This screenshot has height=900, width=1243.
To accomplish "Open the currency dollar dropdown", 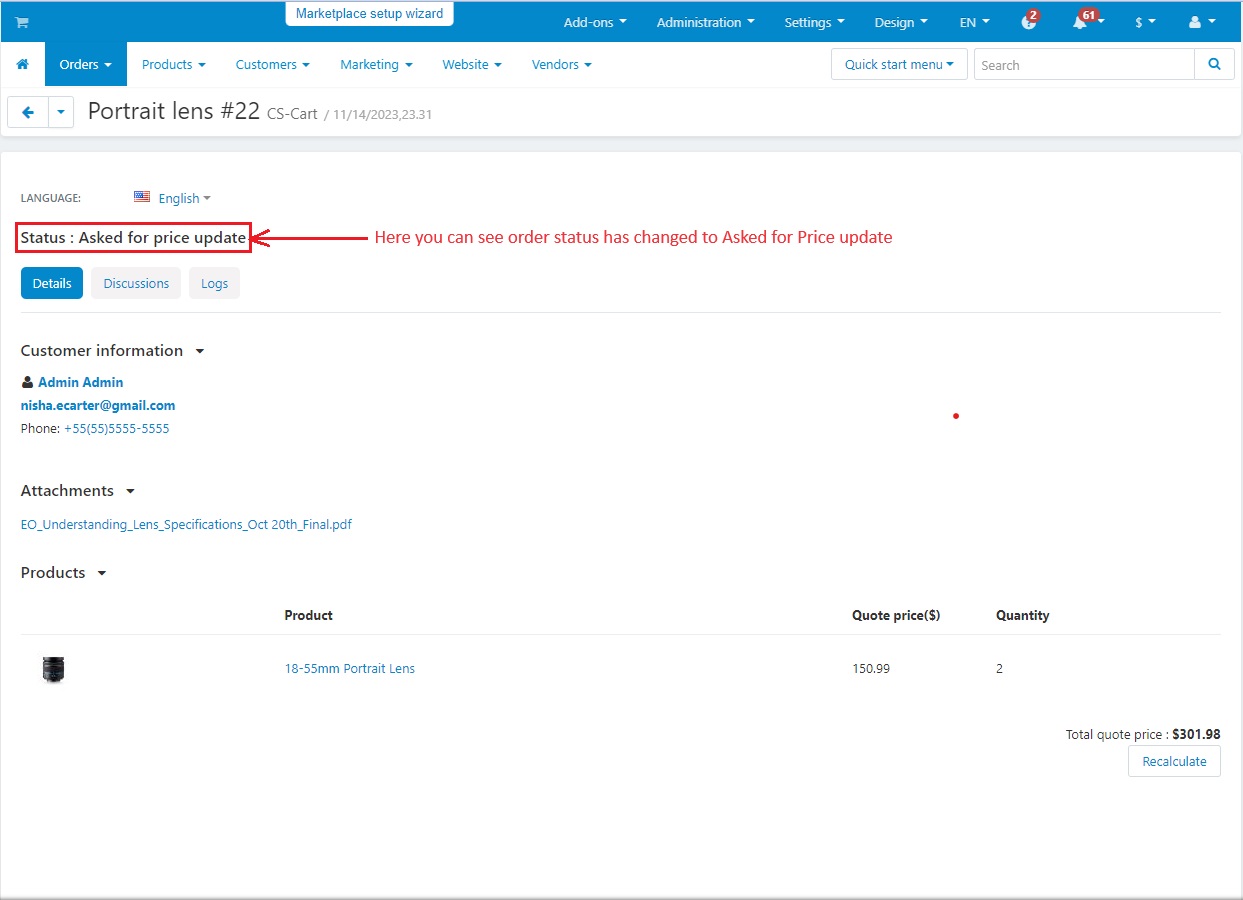I will [x=1145, y=22].
